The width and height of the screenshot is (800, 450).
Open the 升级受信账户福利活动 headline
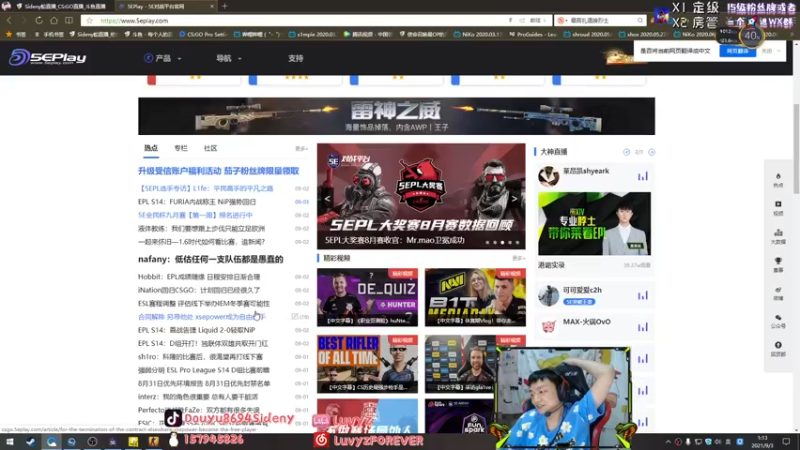(218, 171)
